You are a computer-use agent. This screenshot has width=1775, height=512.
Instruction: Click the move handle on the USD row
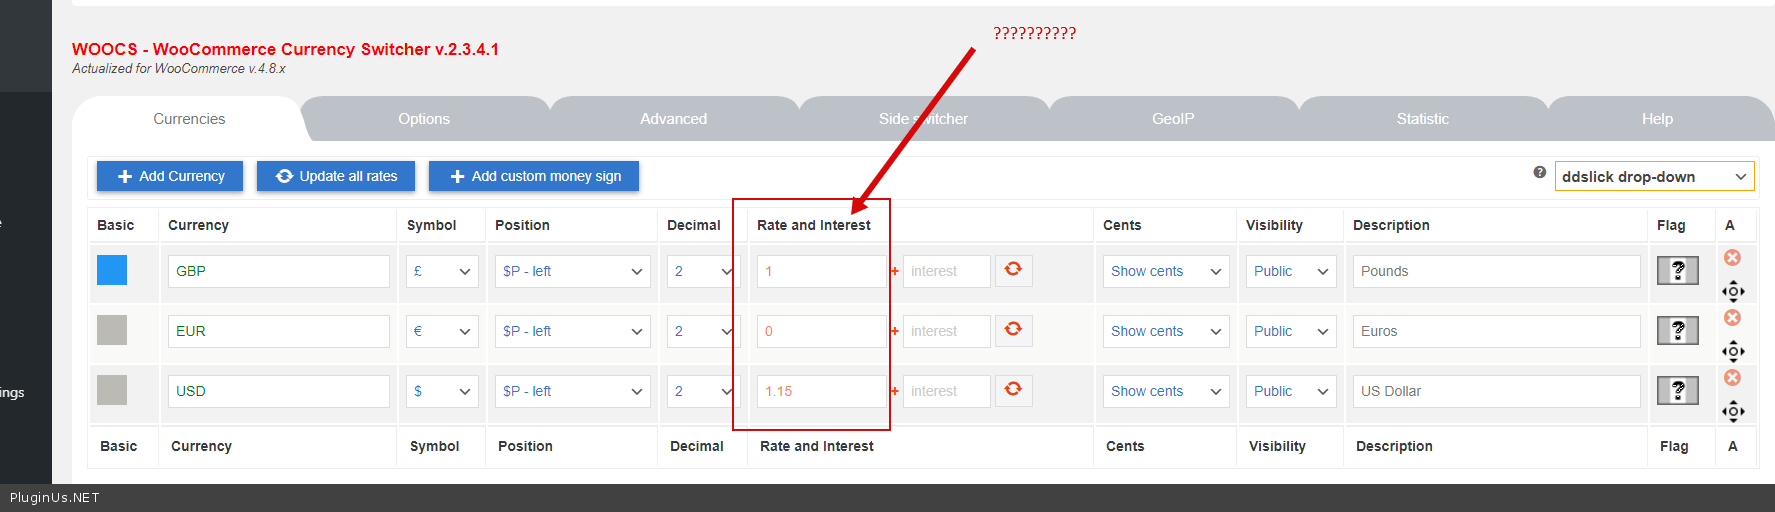1733,411
